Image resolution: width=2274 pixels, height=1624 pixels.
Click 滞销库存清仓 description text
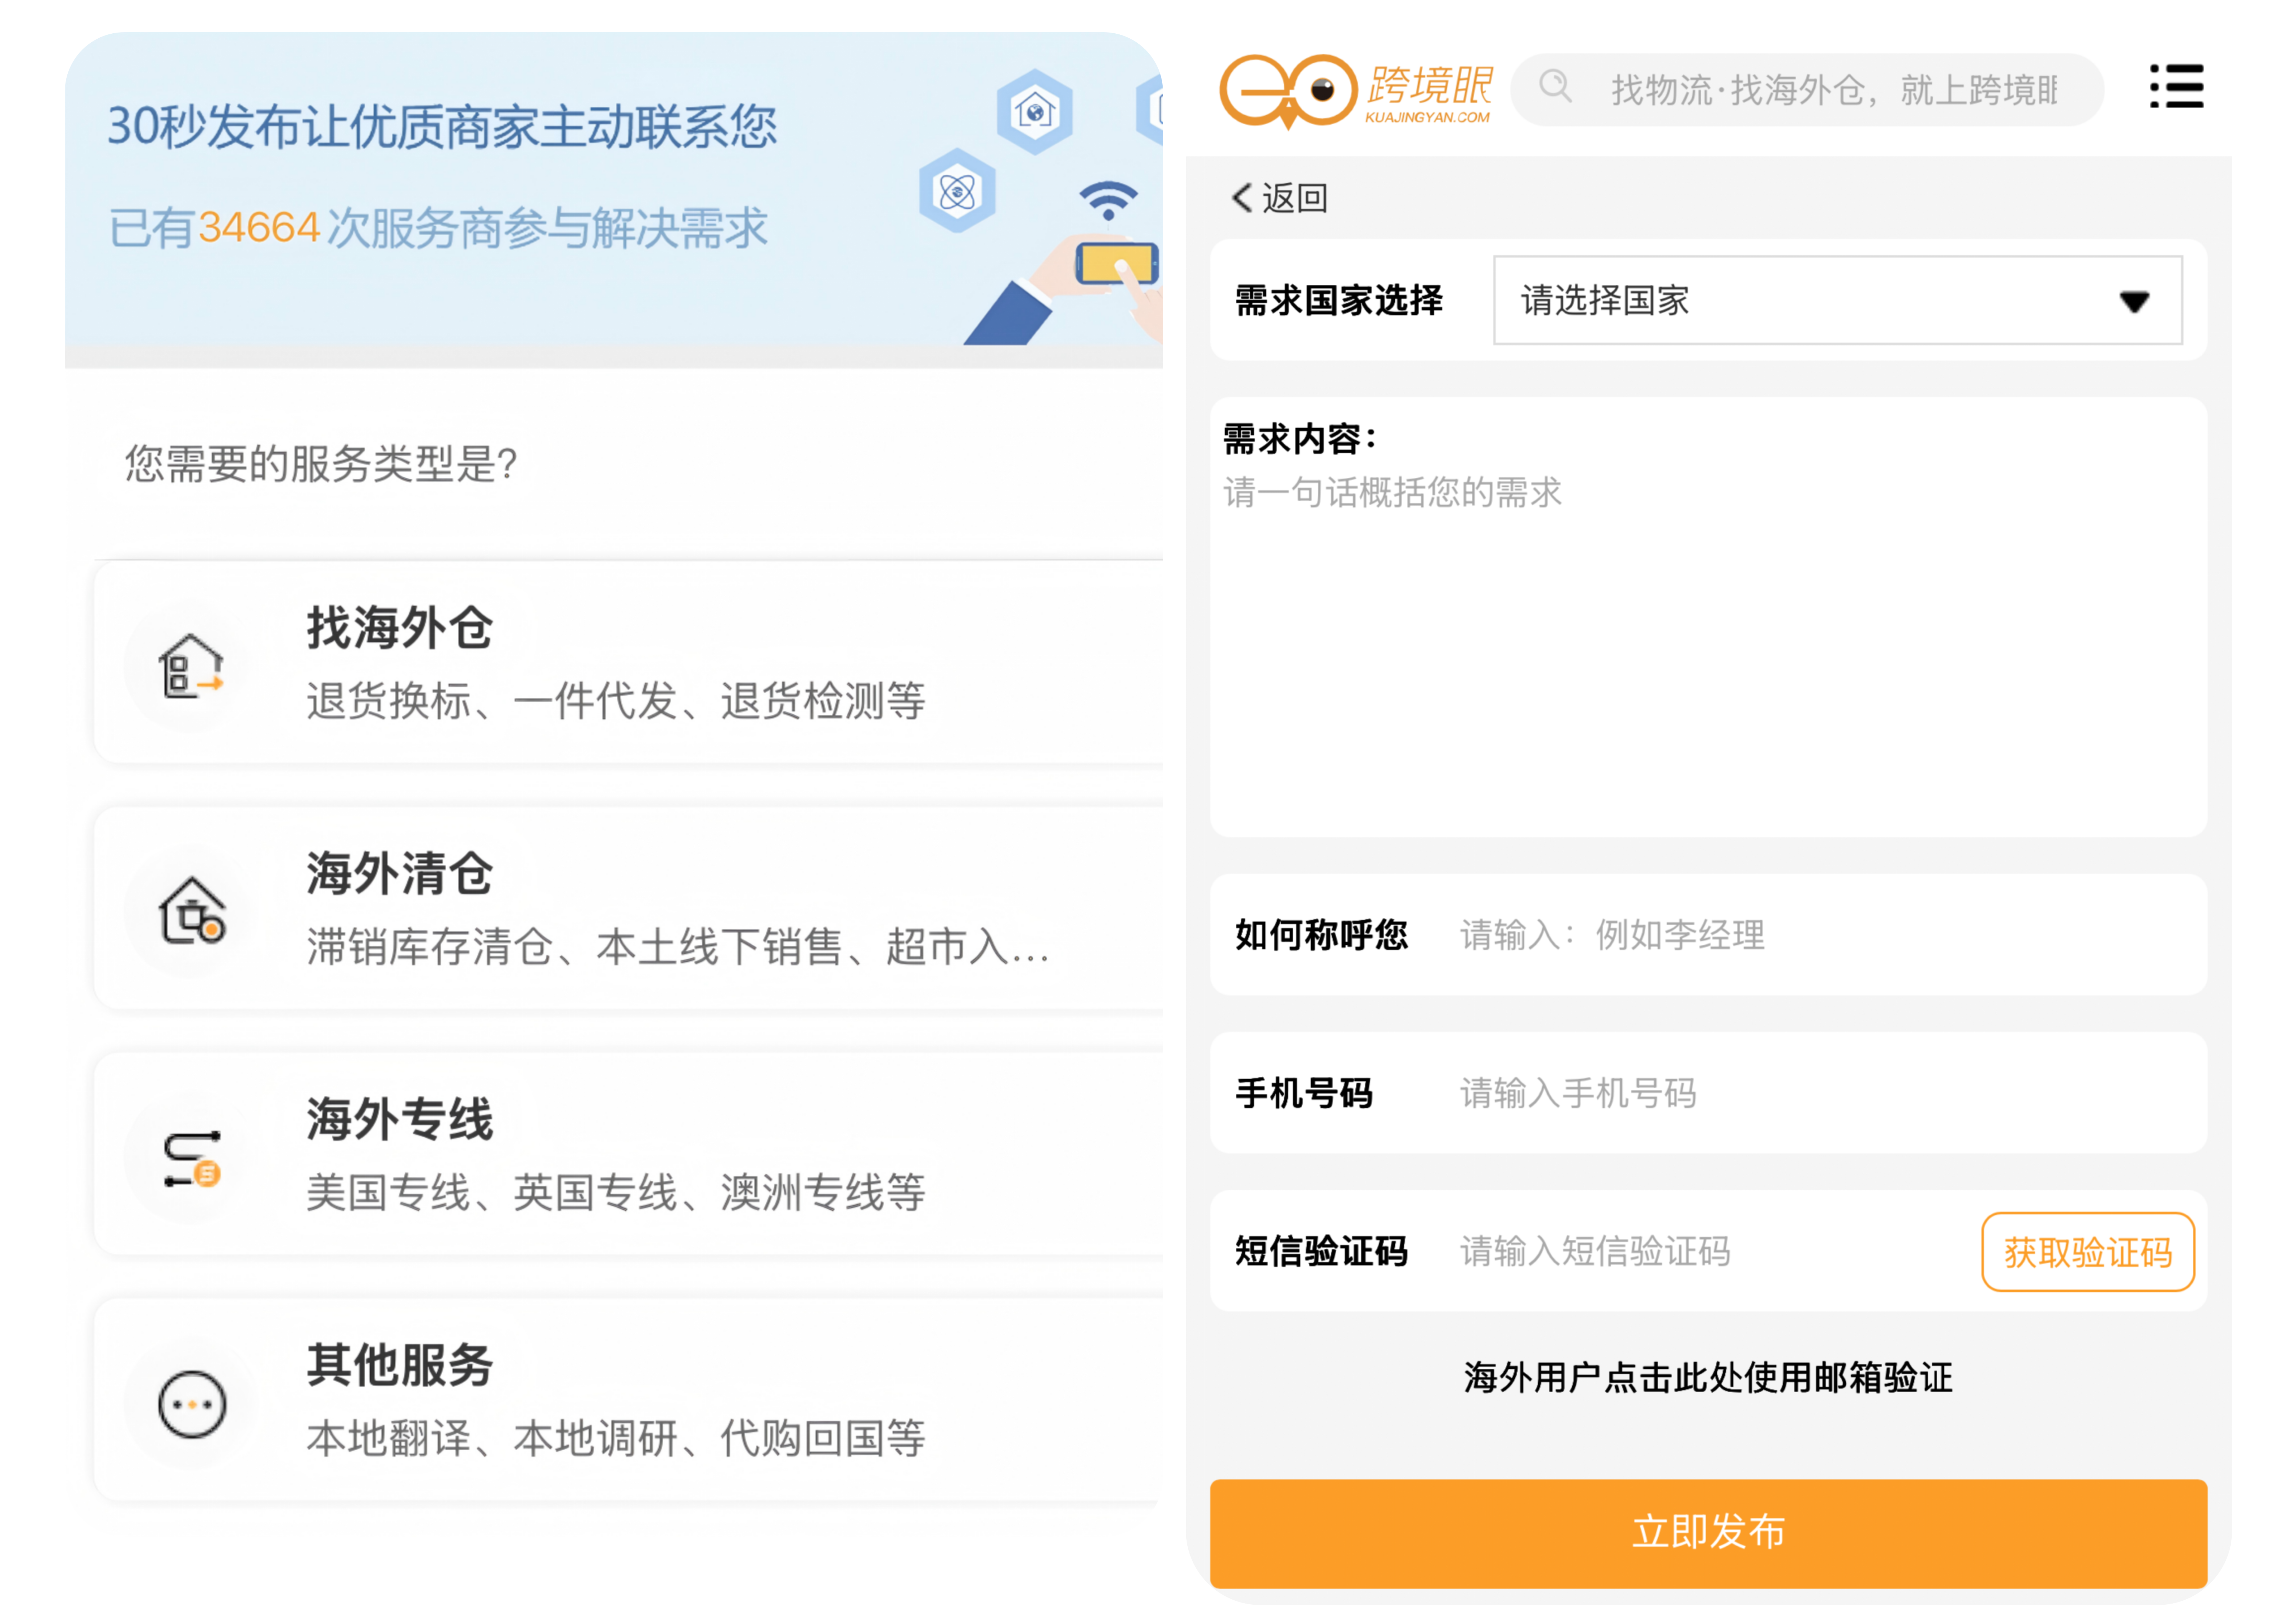tap(678, 946)
